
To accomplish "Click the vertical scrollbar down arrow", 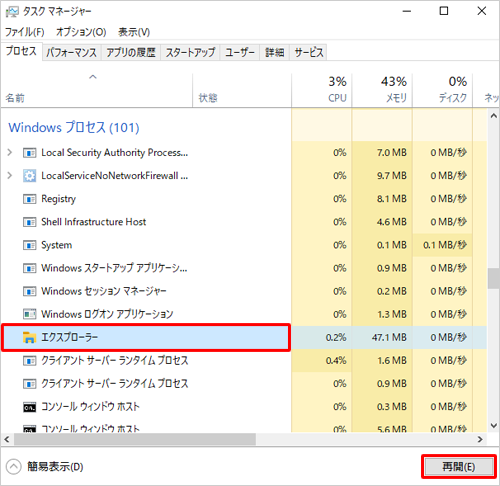I will [494, 426].
